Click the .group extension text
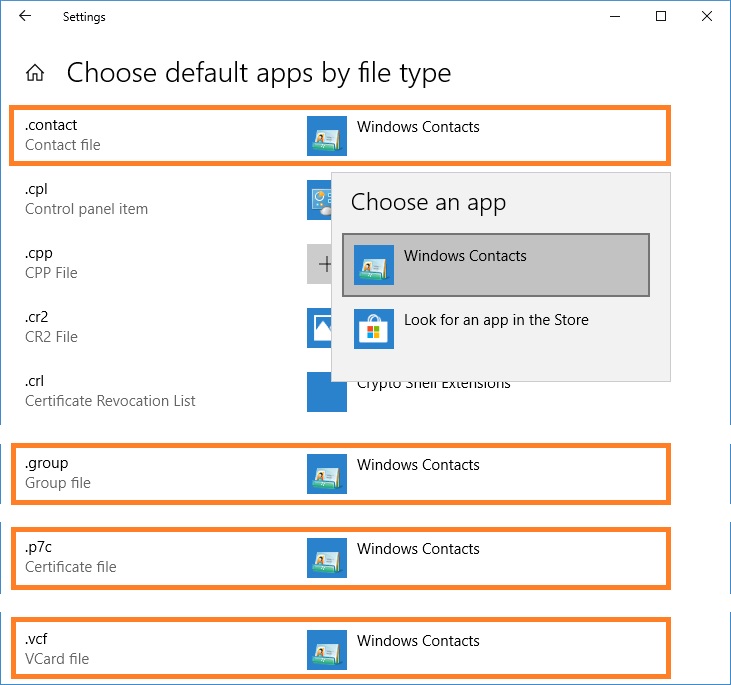The height and width of the screenshot is (685, 731). (46, 464)
